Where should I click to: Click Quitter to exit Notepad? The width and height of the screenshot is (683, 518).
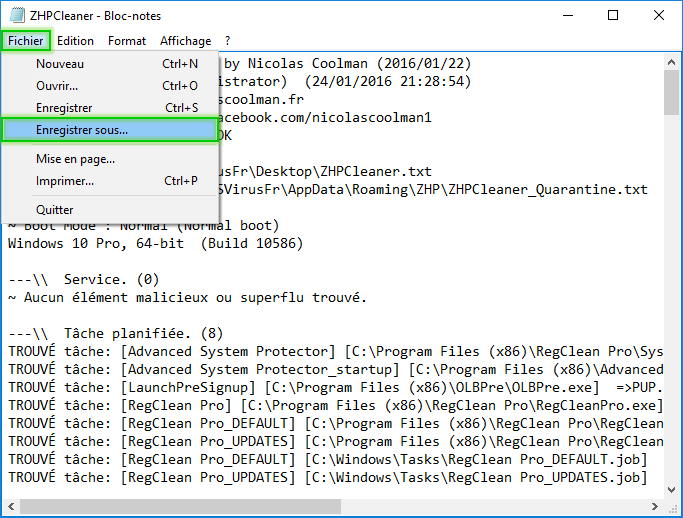coord(55,210)
